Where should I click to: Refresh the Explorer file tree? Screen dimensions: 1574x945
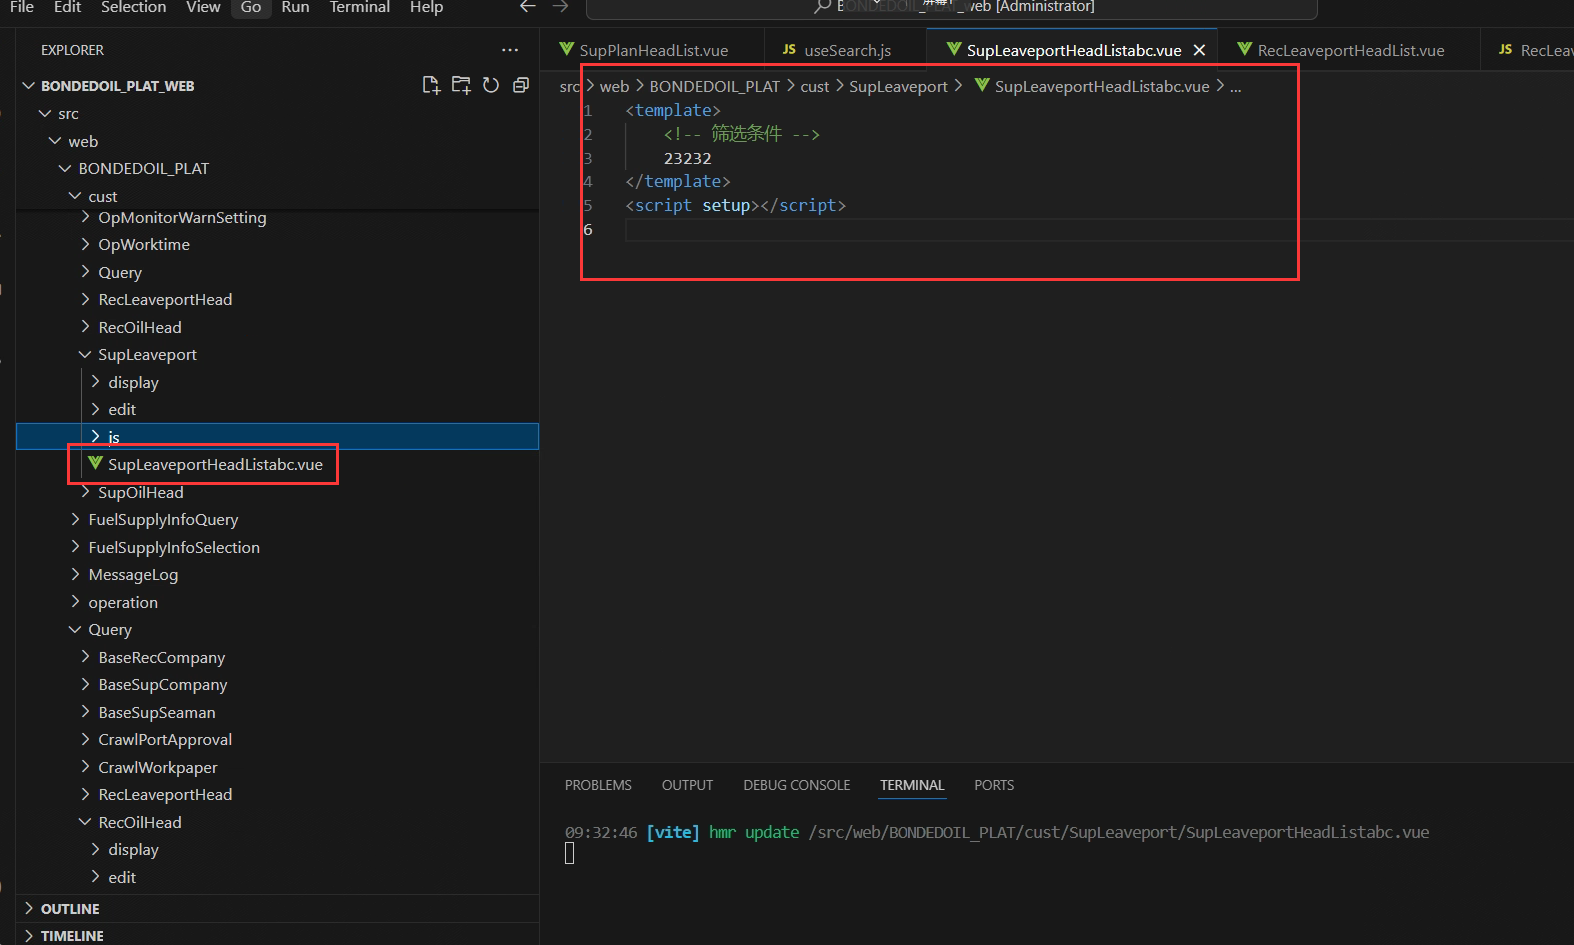coord(491,85)
